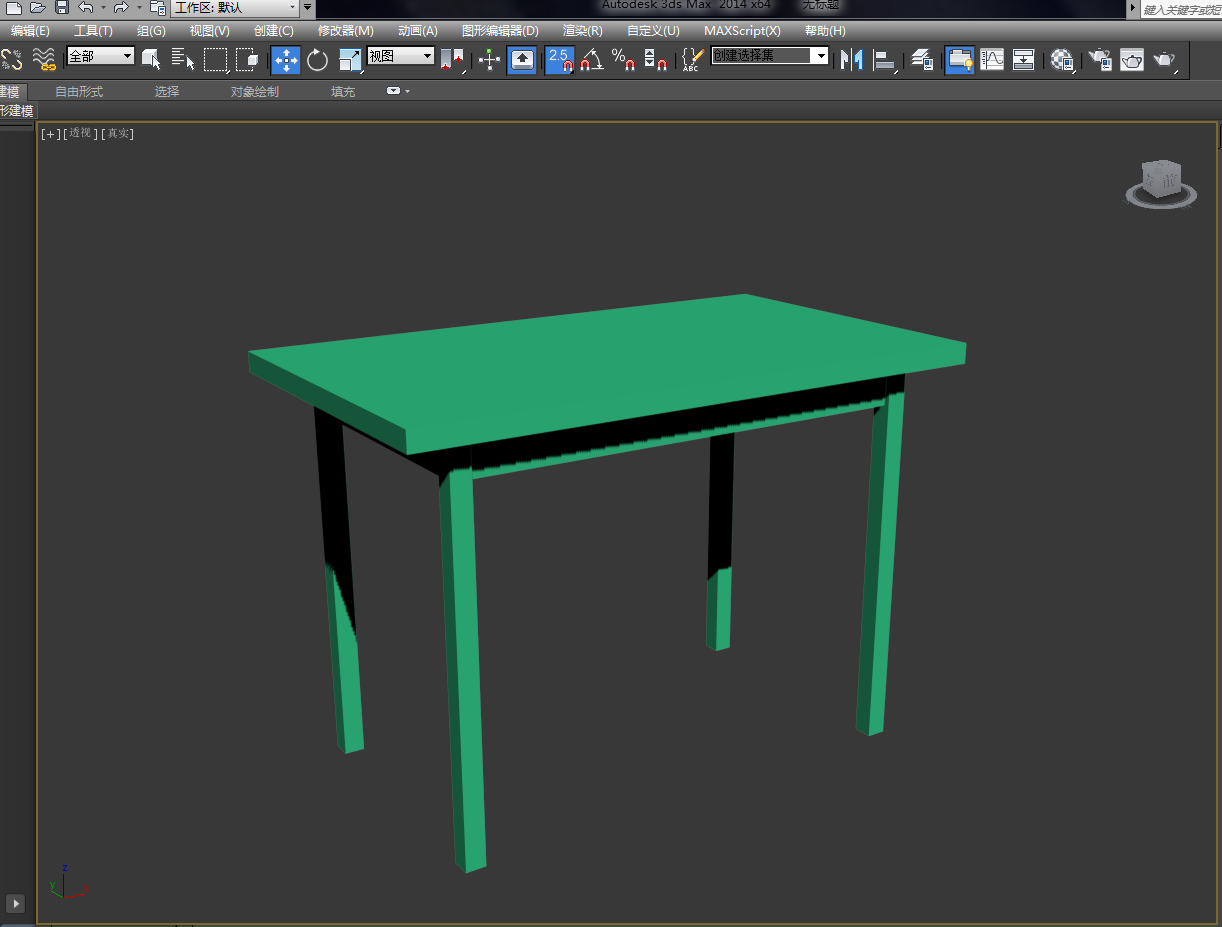Open the 工作区: 默认 workspace dropdown
This screenshot has width=1222, height=927.
[x=236, y=7]
